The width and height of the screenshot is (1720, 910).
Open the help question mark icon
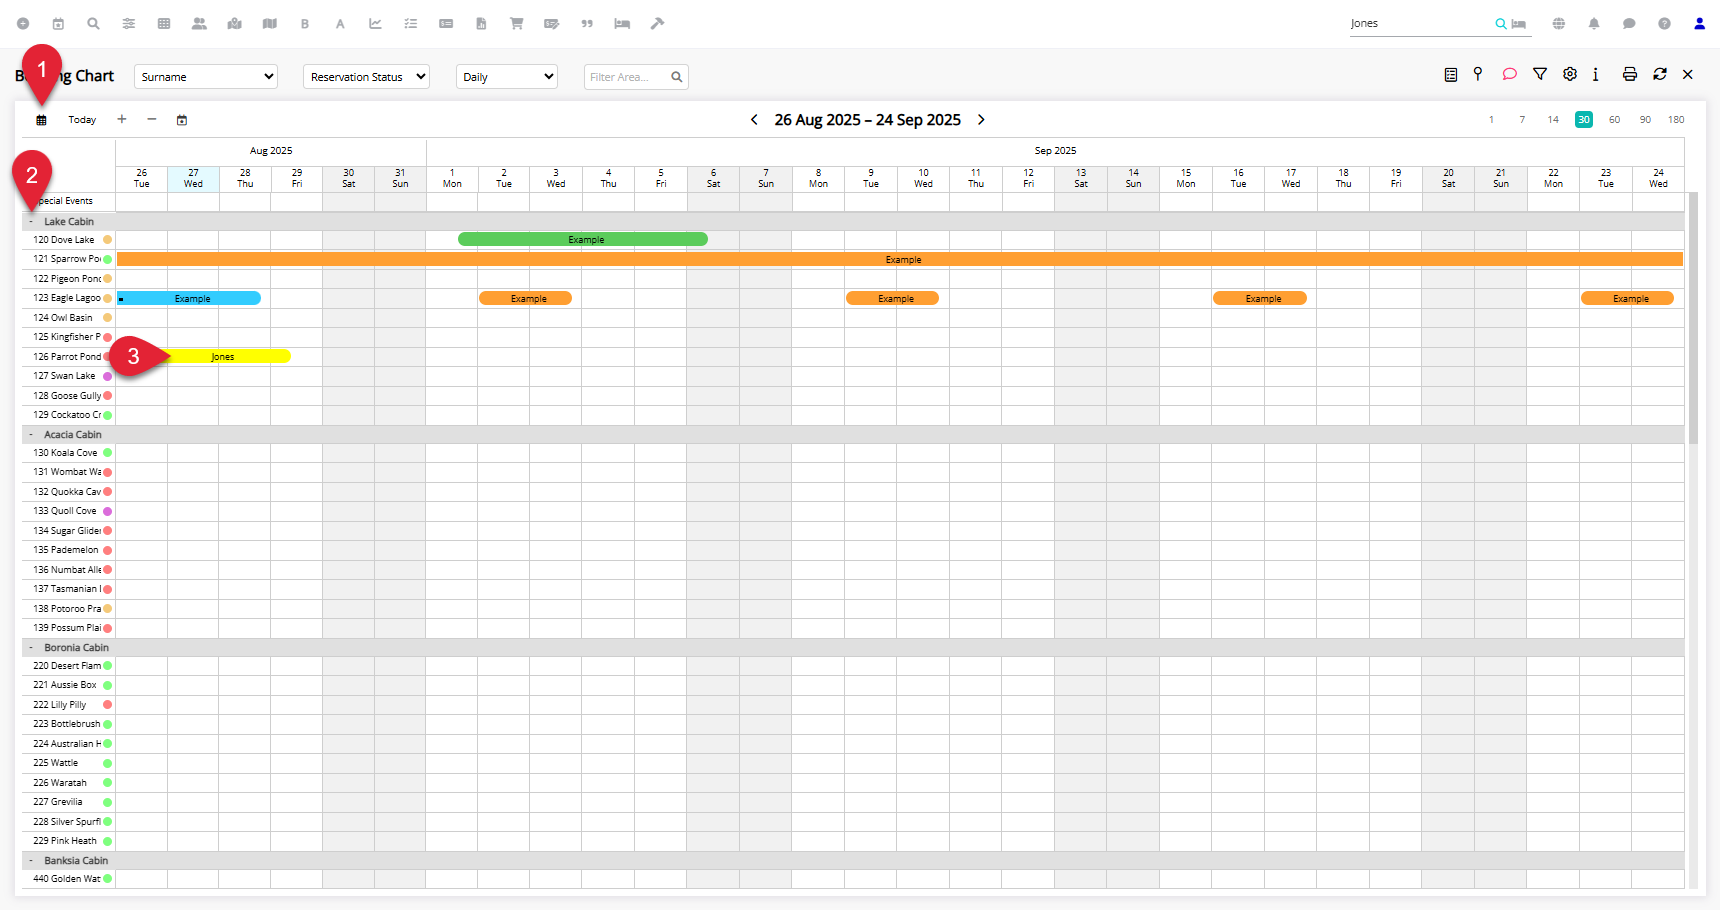1664,23
